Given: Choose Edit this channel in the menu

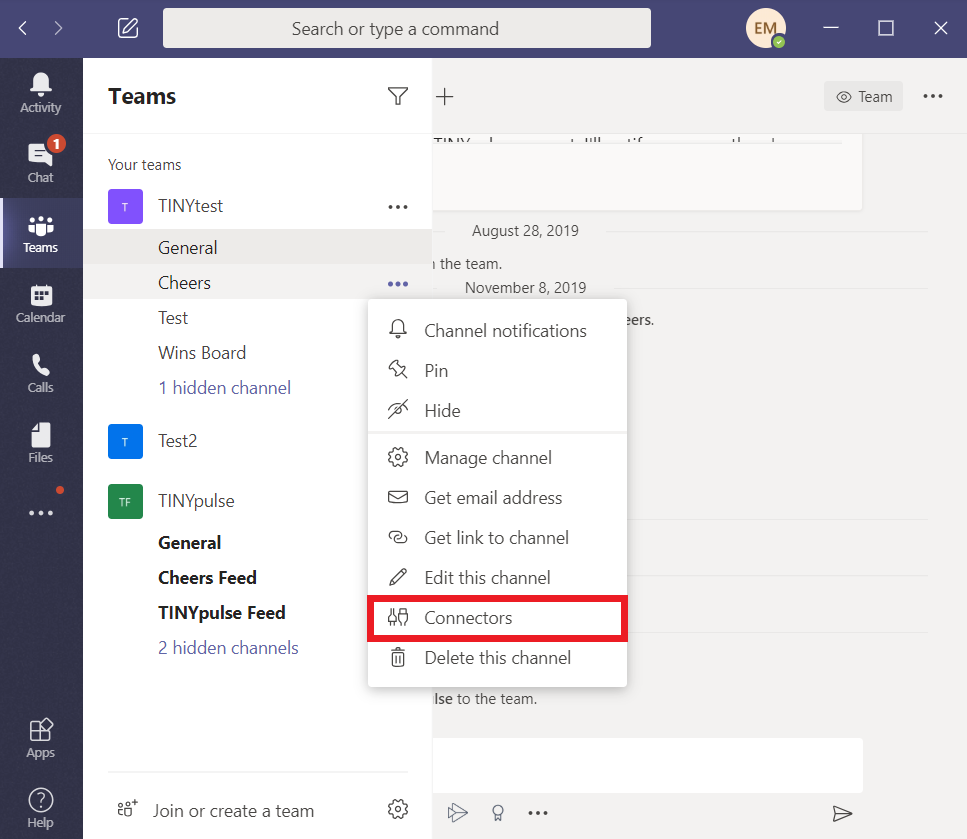Looking at the screenshot, I should 487,577.
